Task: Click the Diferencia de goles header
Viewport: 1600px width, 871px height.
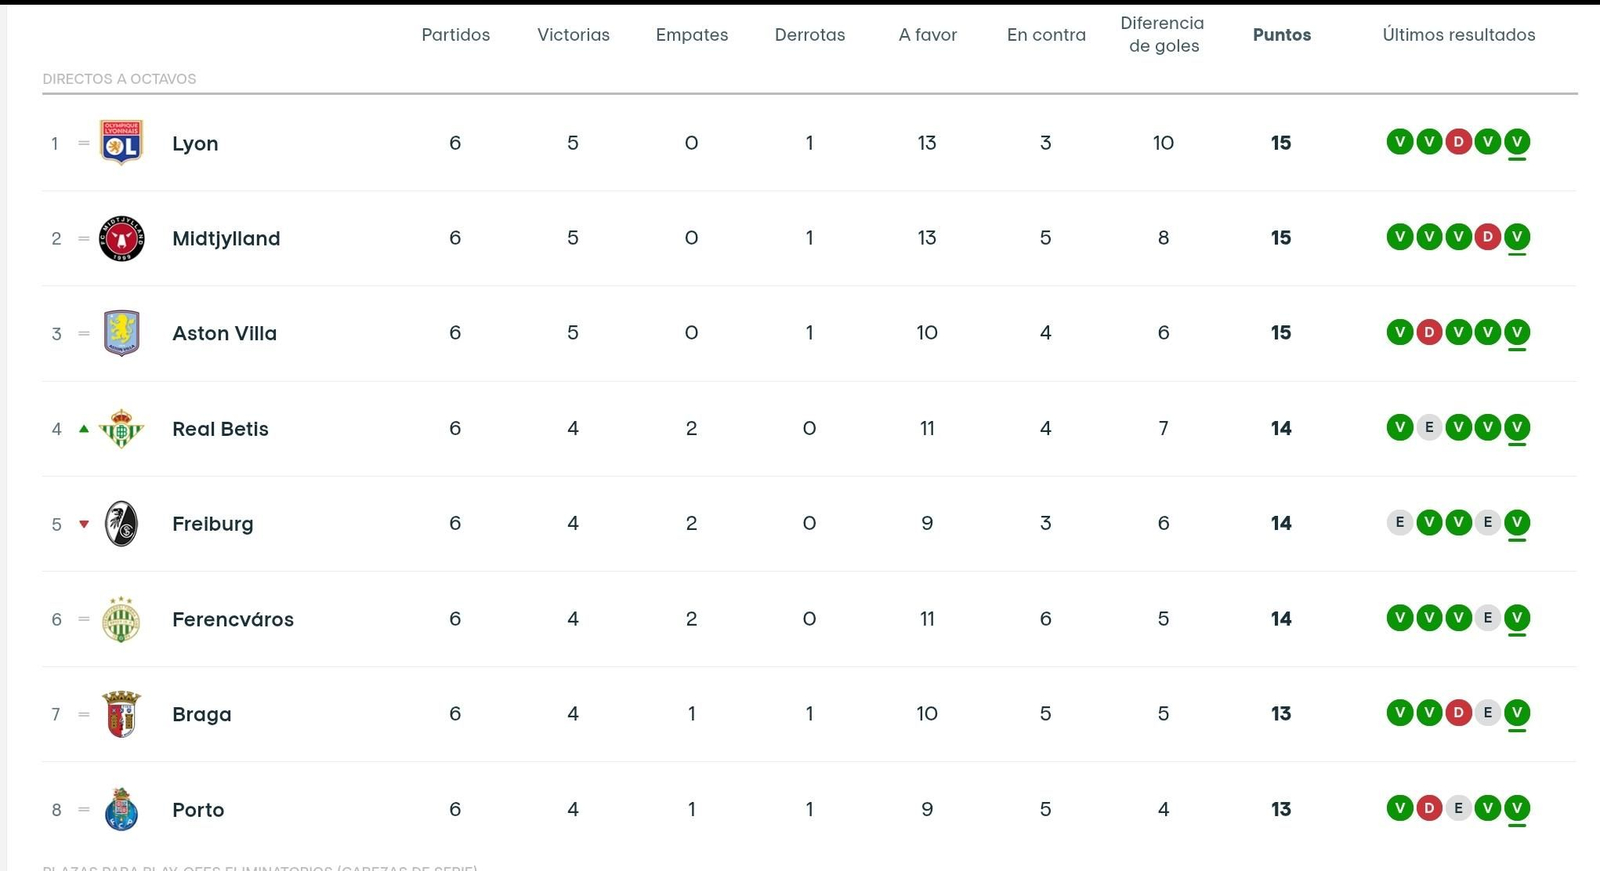Action: point(1162,34)
